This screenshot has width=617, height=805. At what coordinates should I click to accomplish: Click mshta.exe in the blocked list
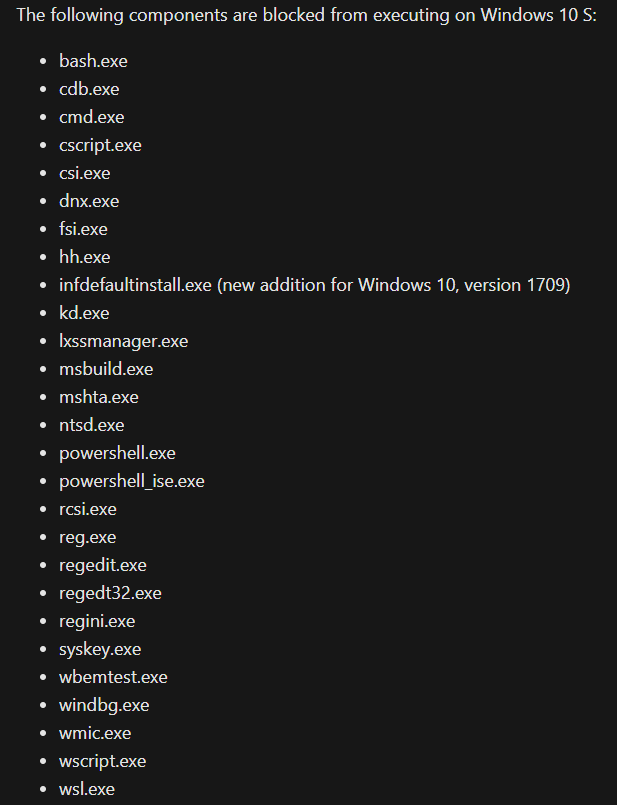tap(99, 397)
